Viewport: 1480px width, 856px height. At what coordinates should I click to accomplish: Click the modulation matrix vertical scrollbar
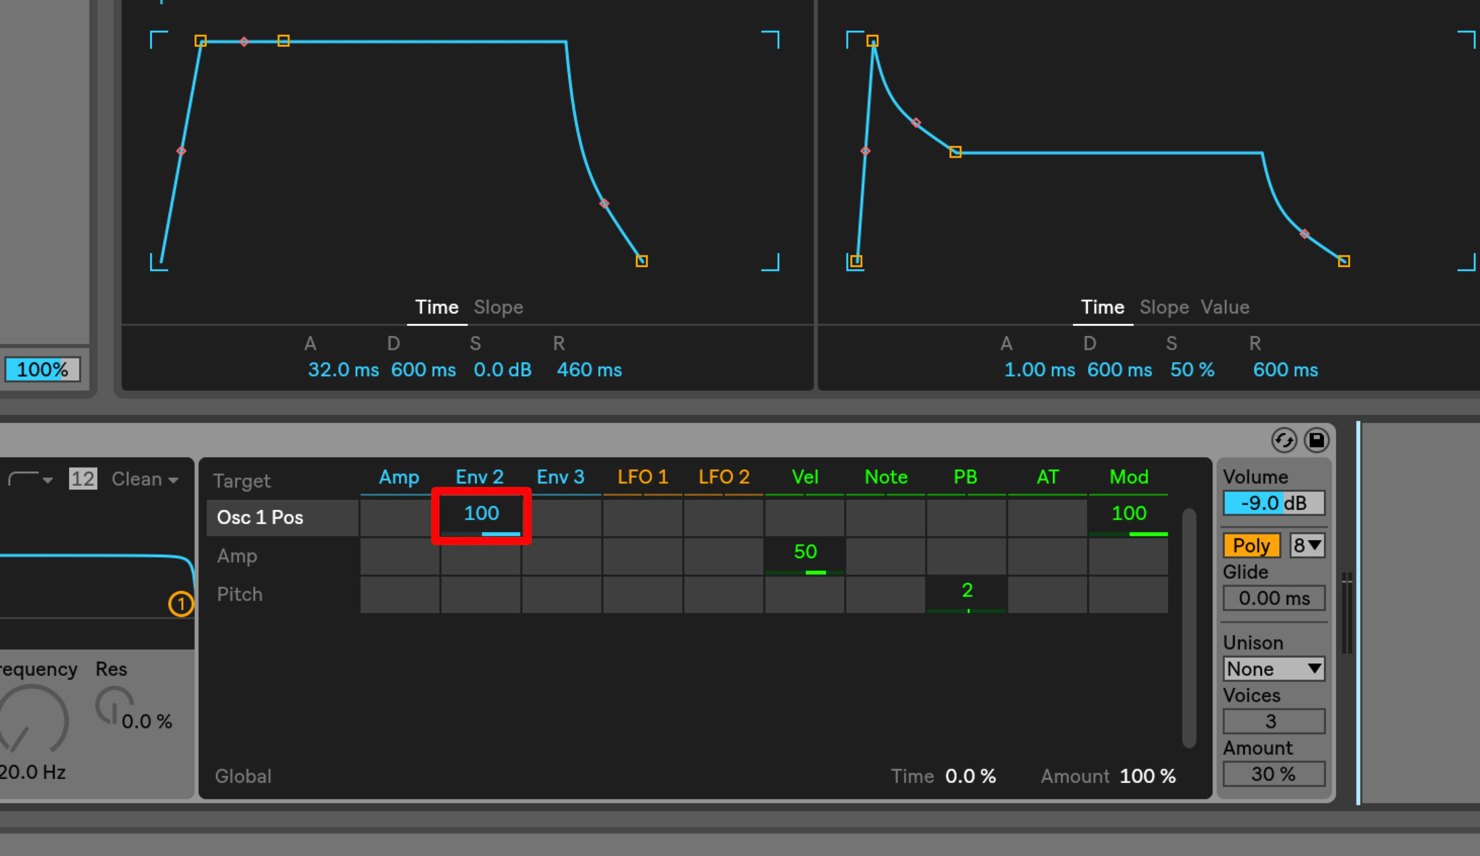1189,628
